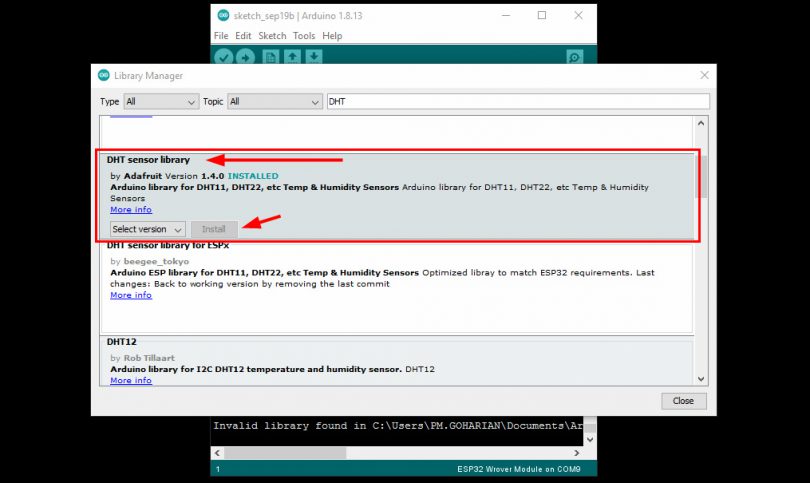The height and width of the screenshot is (483, 810).
Task: Click the Upload arrow toolbar icon
Action: [245, 57]
